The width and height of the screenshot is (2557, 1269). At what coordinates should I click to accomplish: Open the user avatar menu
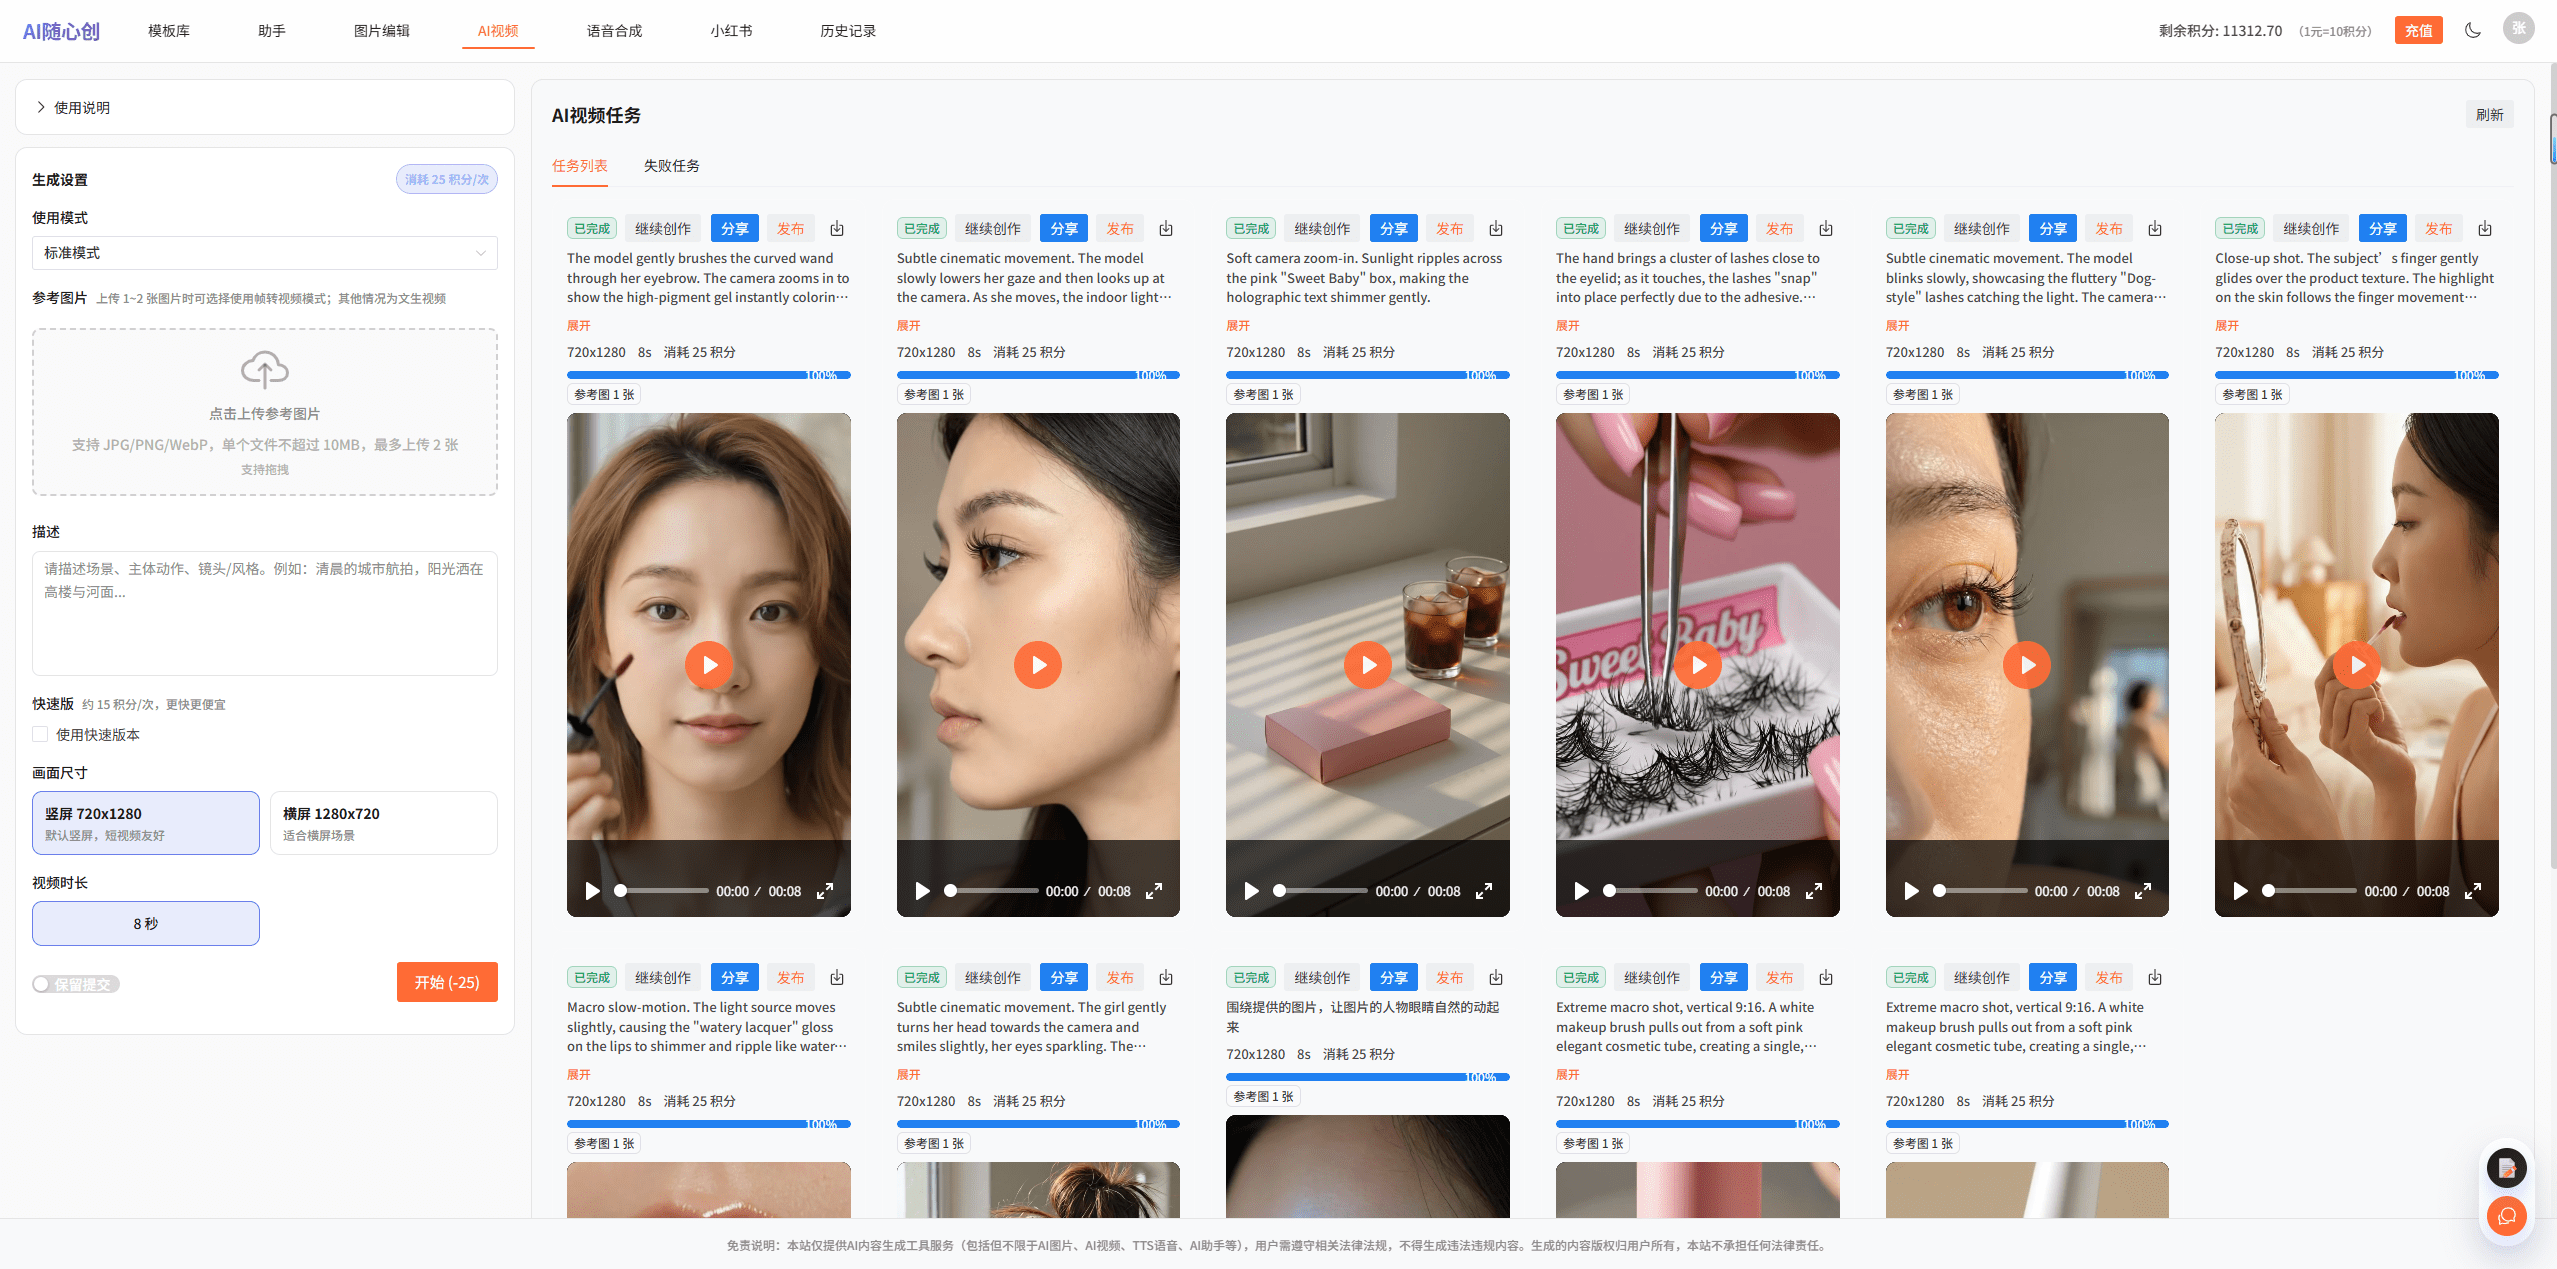2518,28
